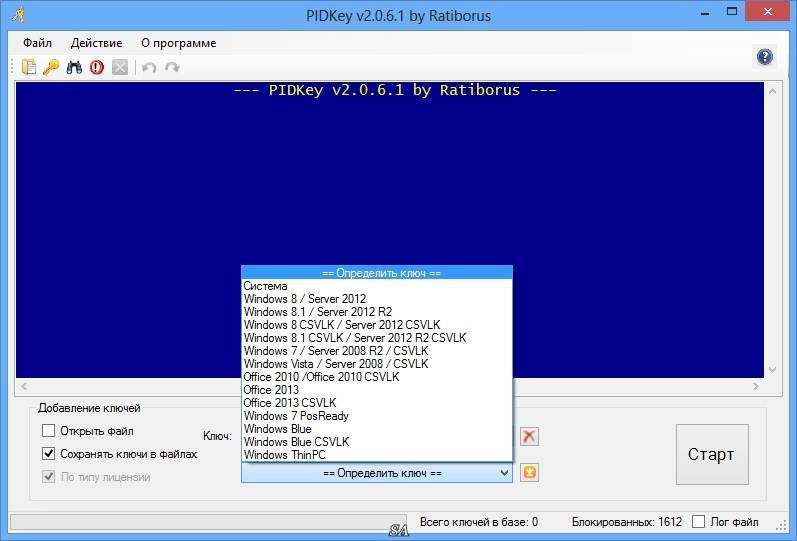
Task: Select Система from the list
Action: click(x=377, y=286)
